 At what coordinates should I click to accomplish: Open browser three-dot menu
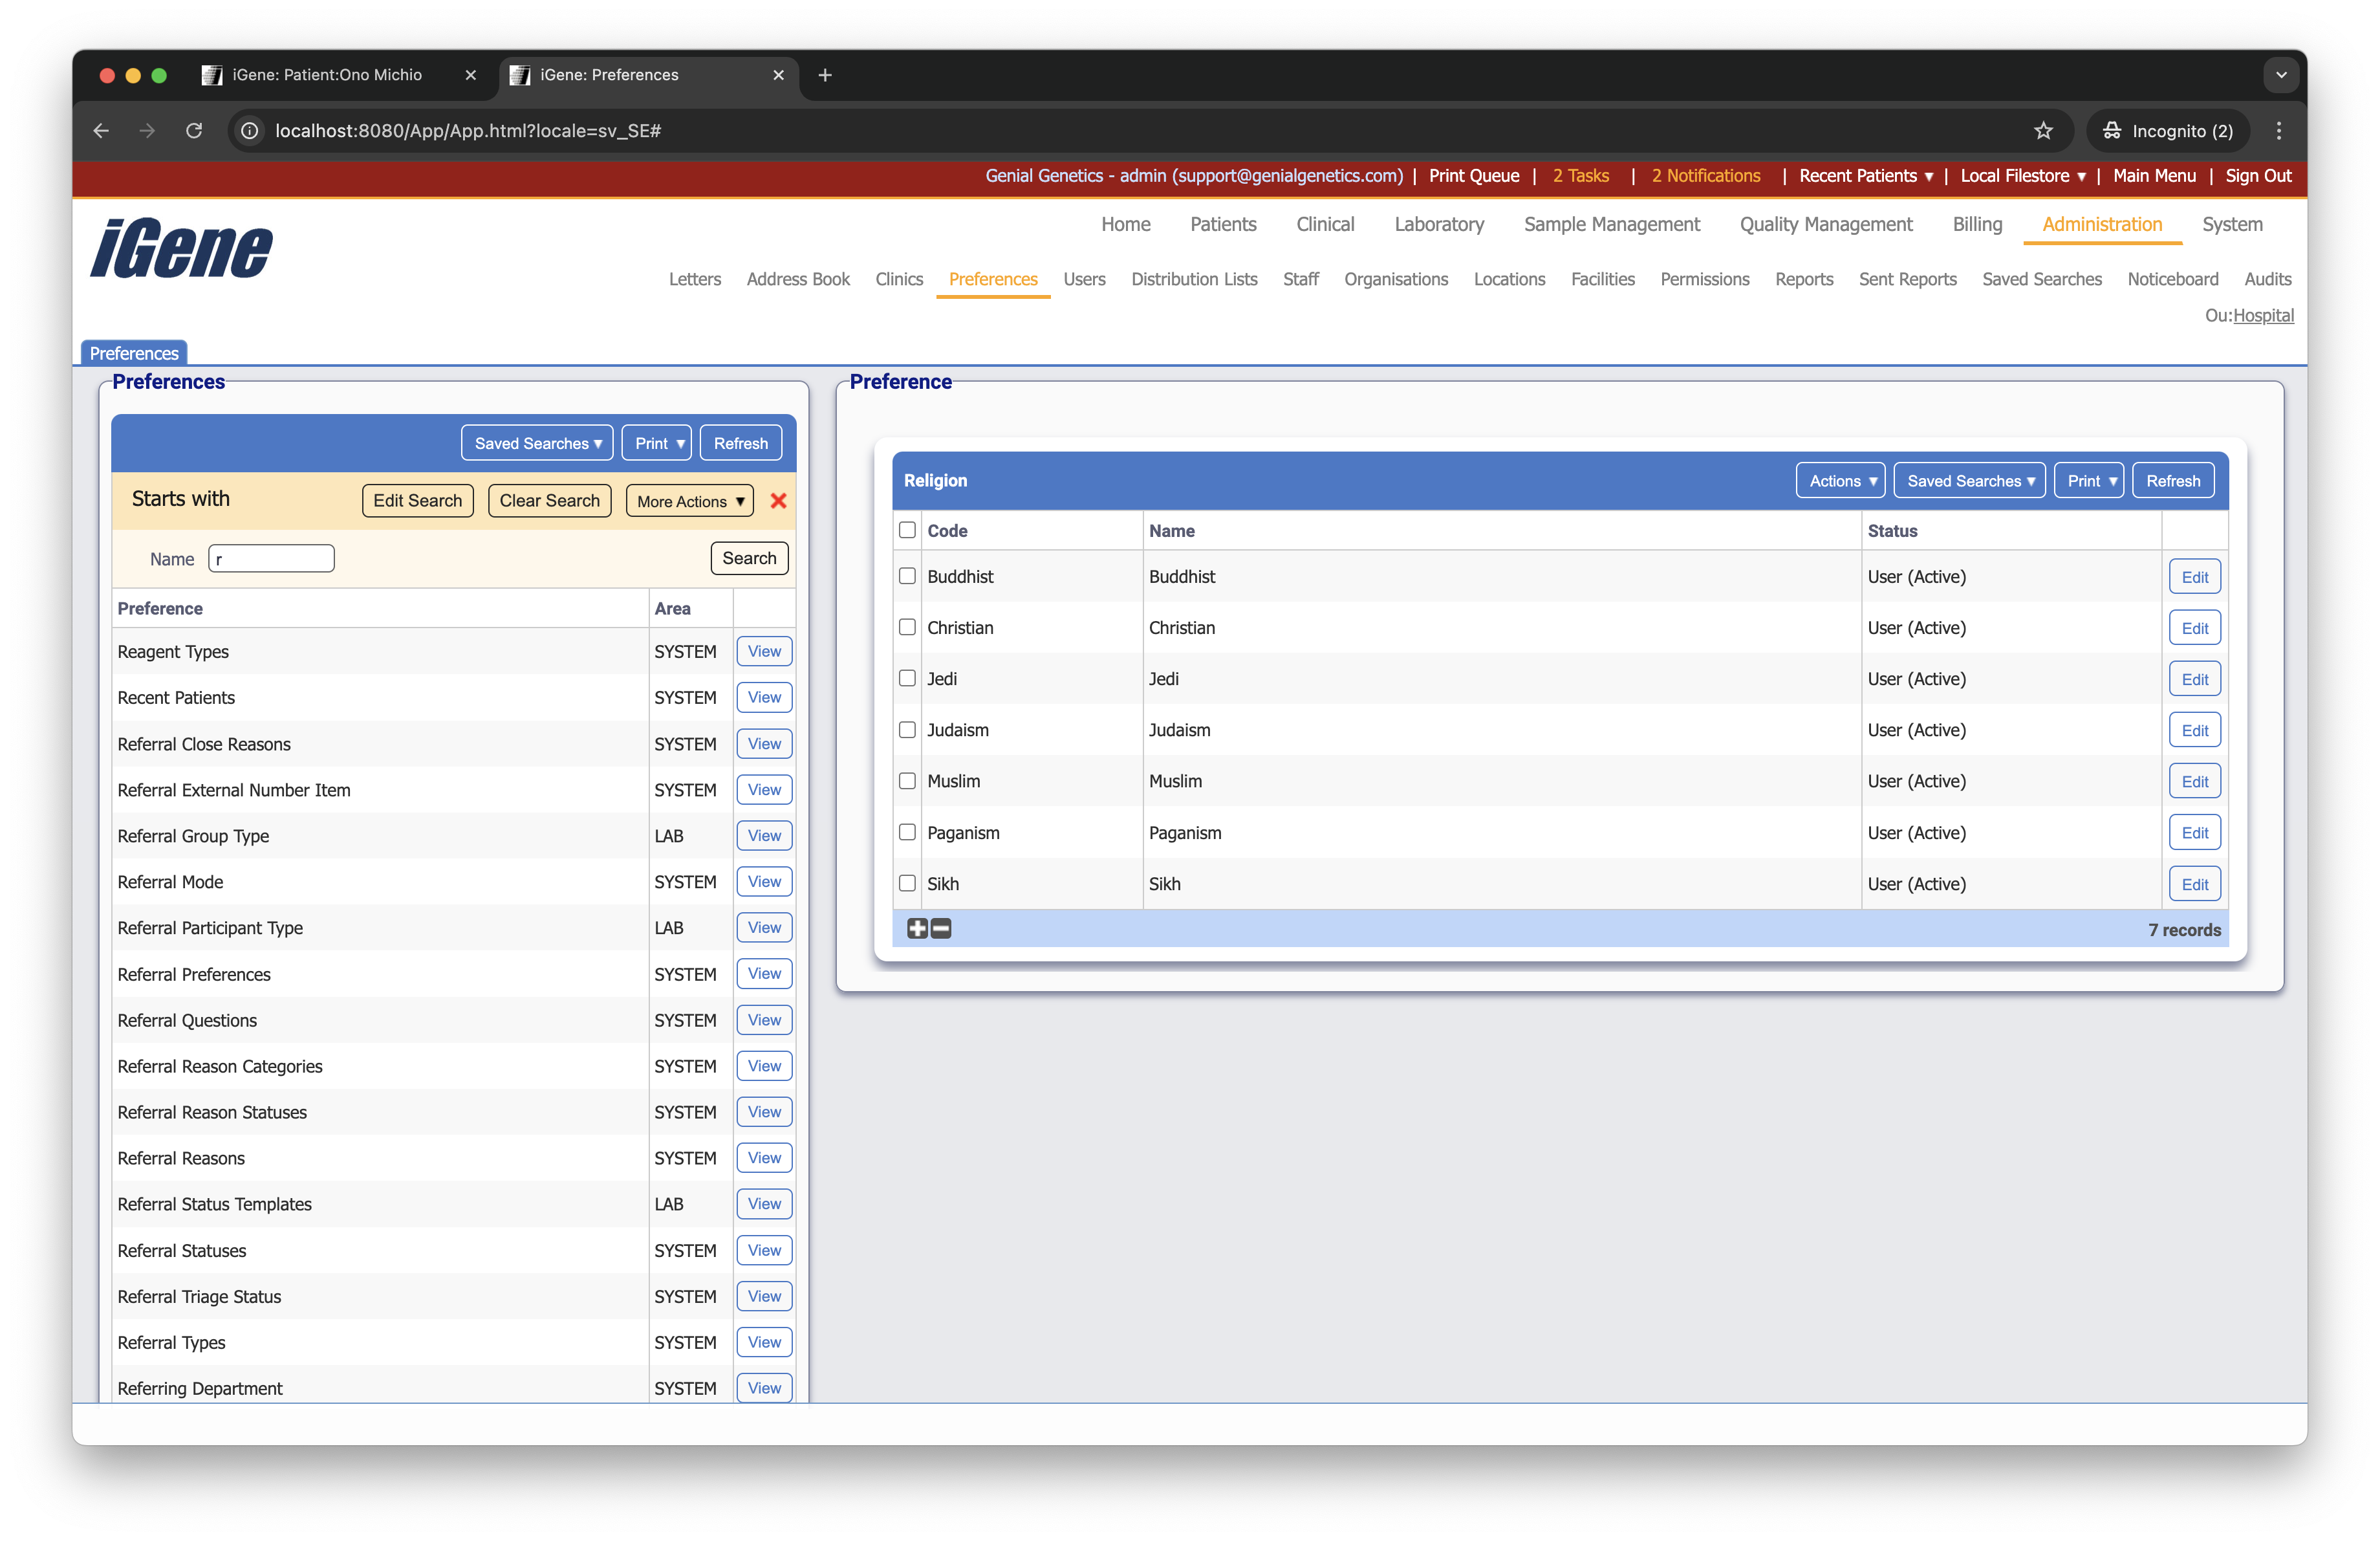(2279, 131)
